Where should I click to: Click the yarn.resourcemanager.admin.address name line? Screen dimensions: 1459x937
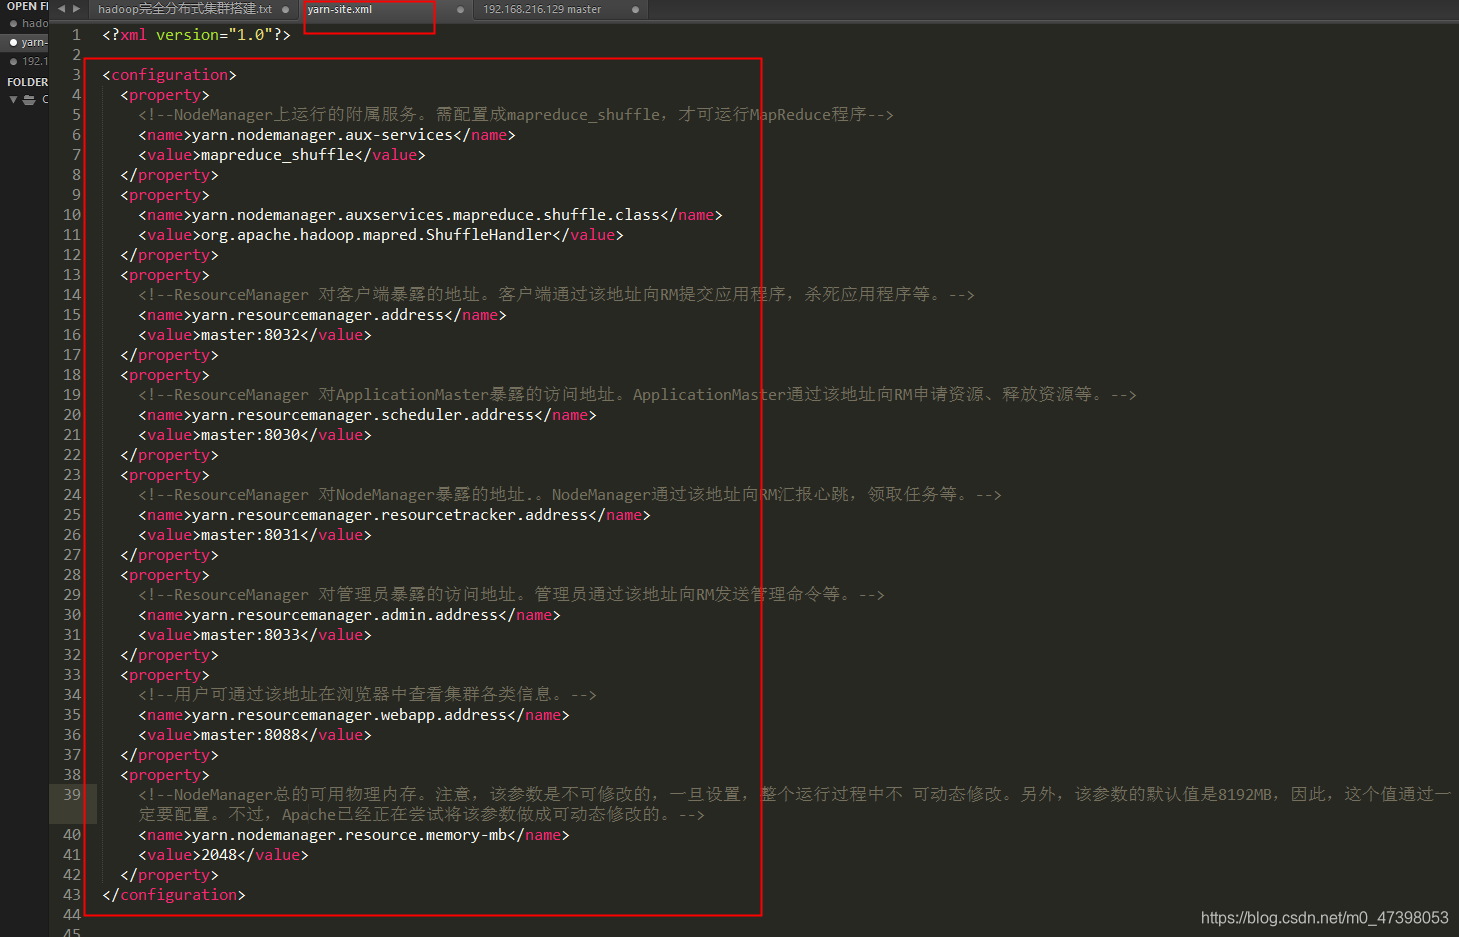click(349, 615)
